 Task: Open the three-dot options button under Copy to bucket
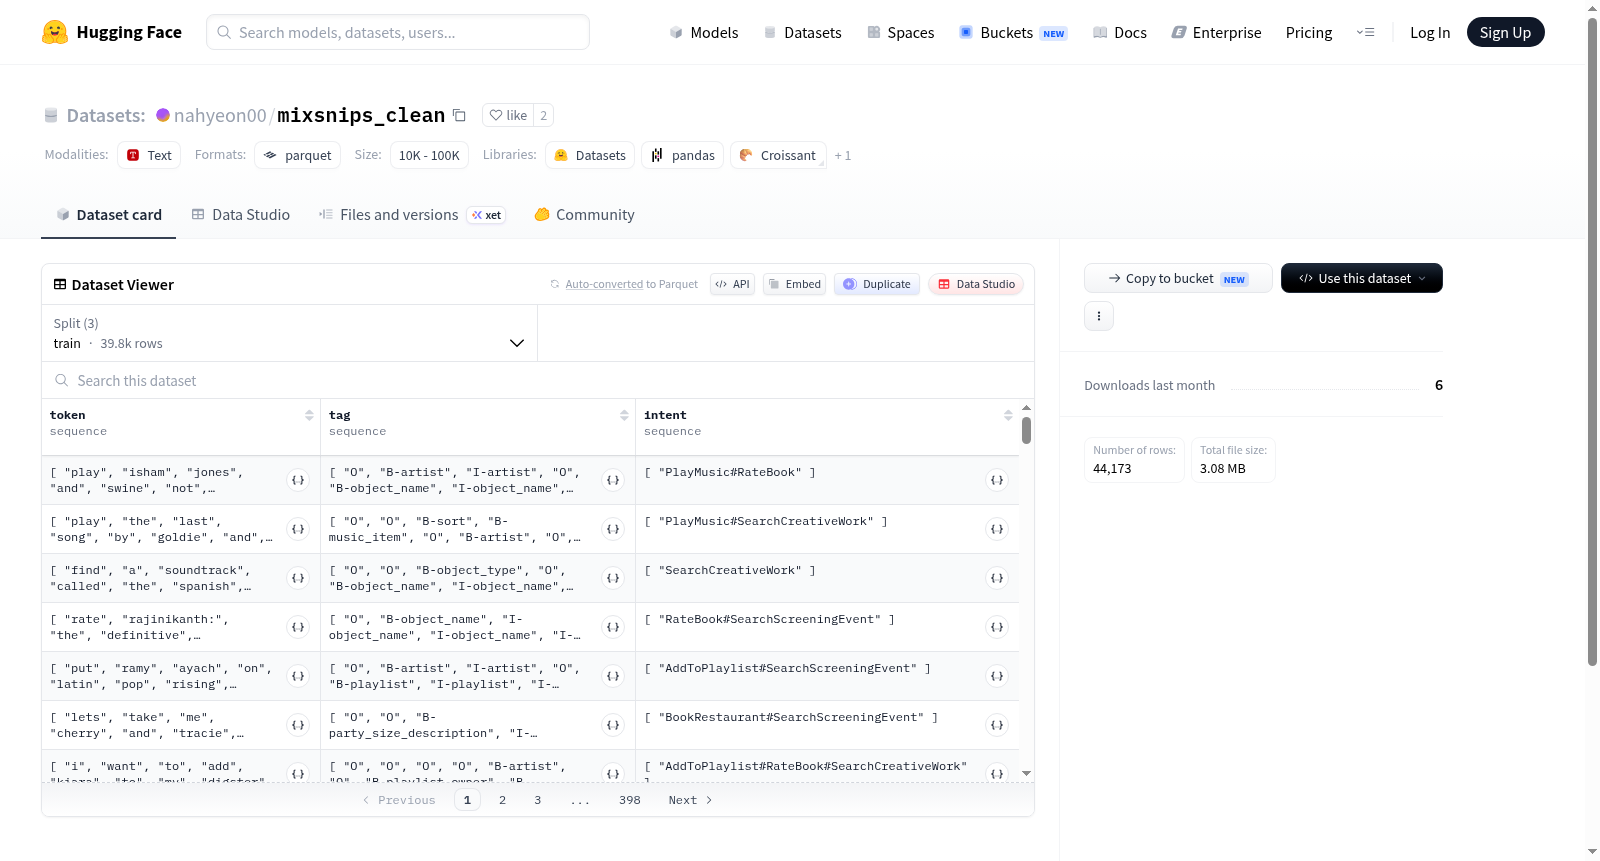[1099, 316]
